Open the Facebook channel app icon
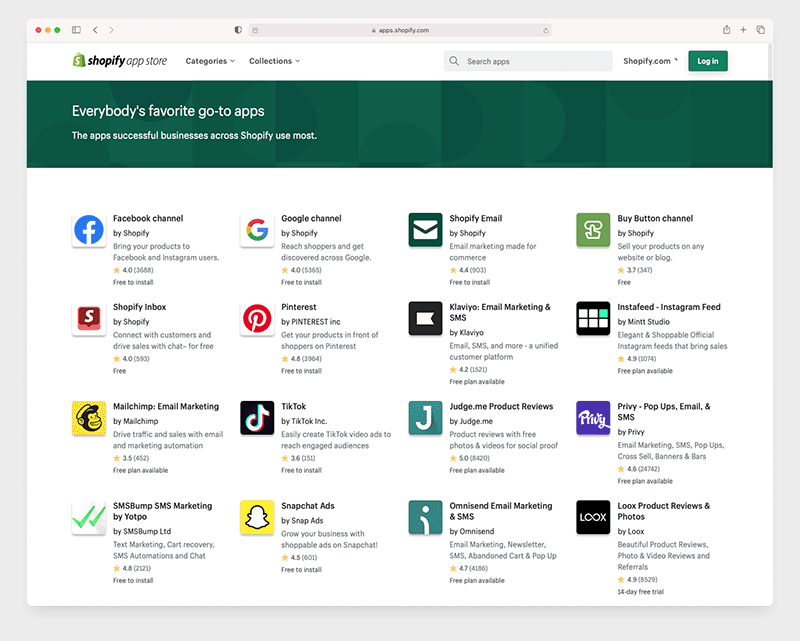Screen dimensions: 800x641 [x=89, y=230]
